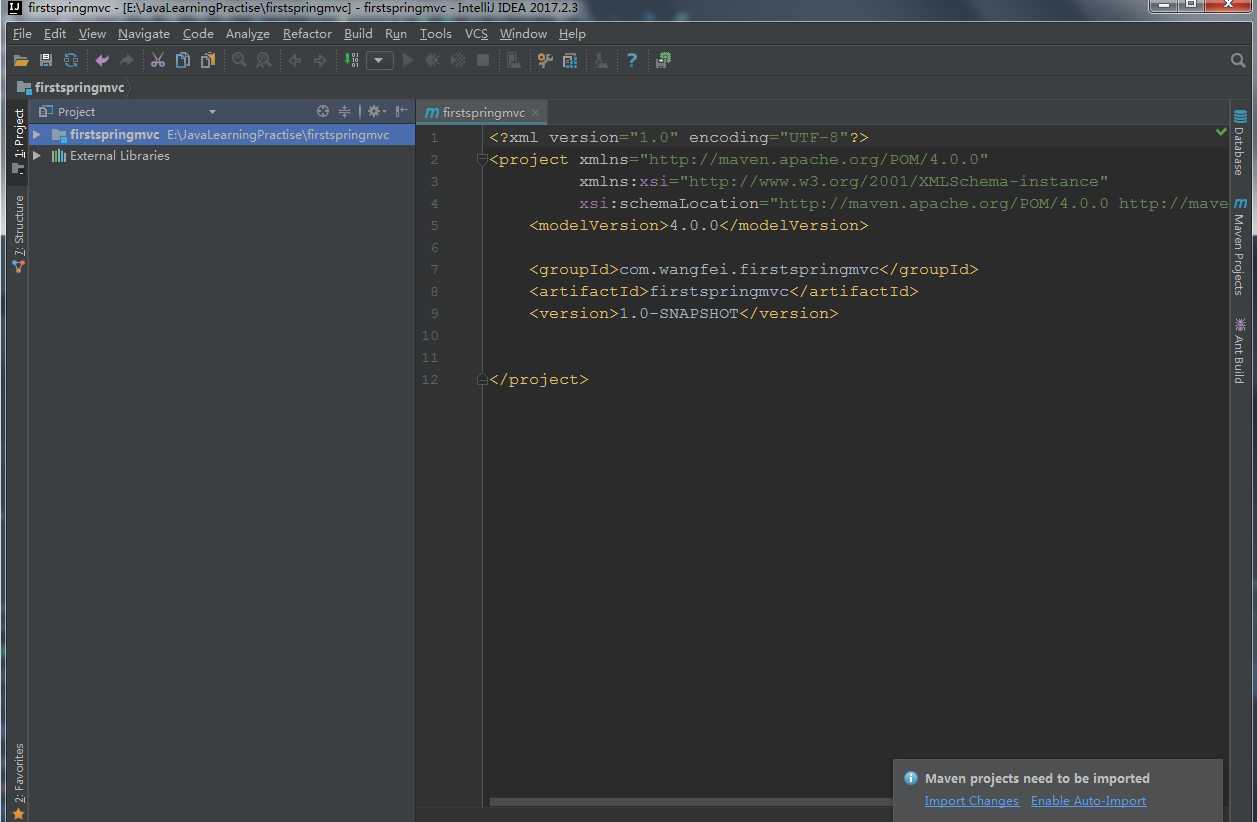Open the Run menu

[x=396, y=33]
